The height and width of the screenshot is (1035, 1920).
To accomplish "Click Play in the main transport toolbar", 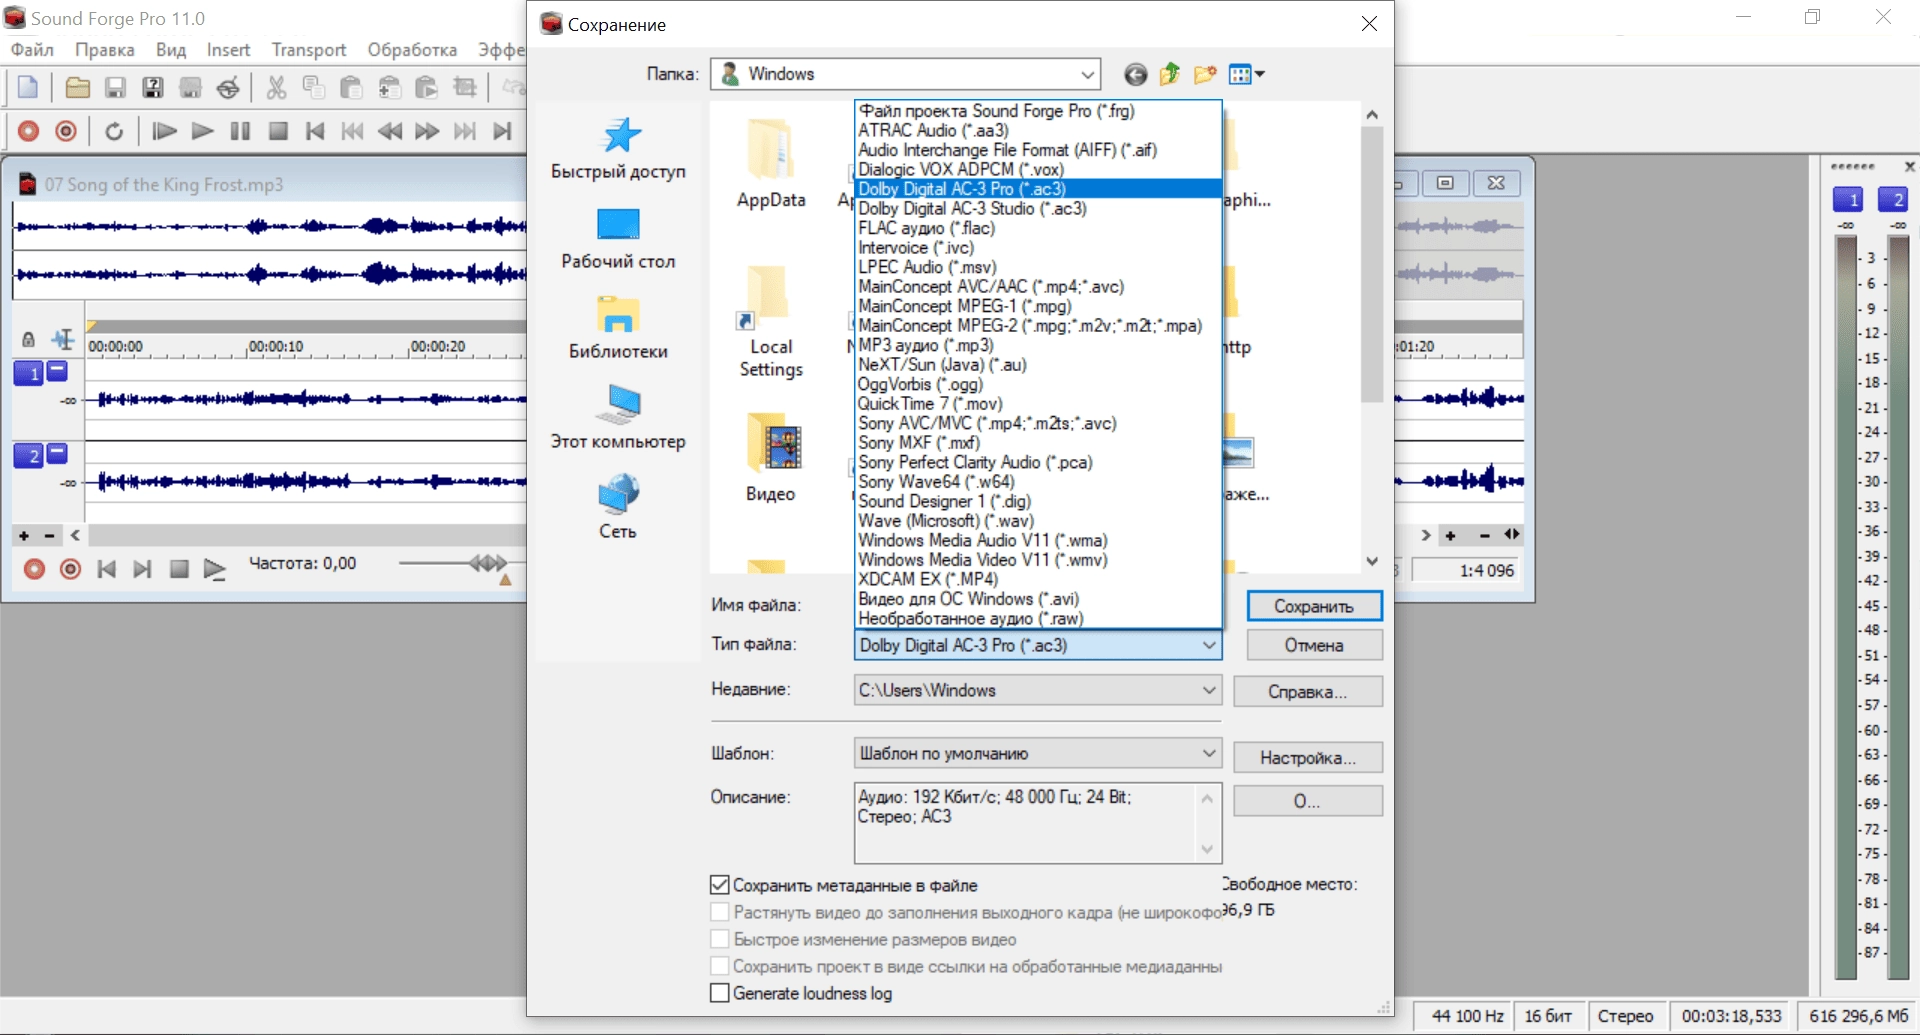I will point(202,131).
